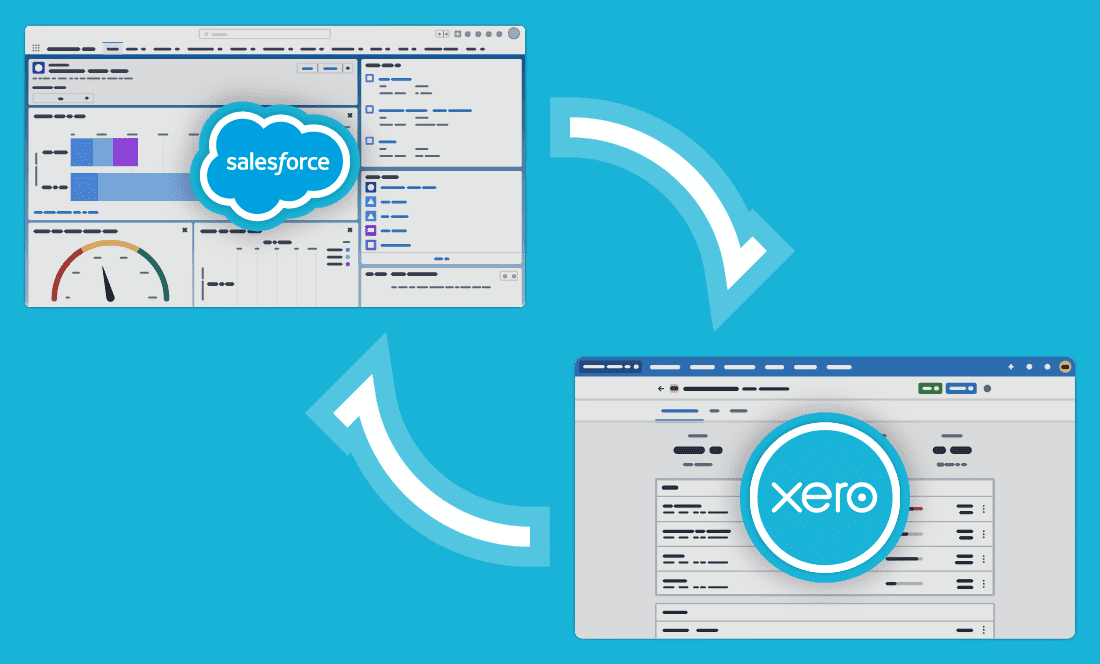Open the organization switcher in the Xero top bar
This screenshot has width=1100, height=664.
click(610, 367)
